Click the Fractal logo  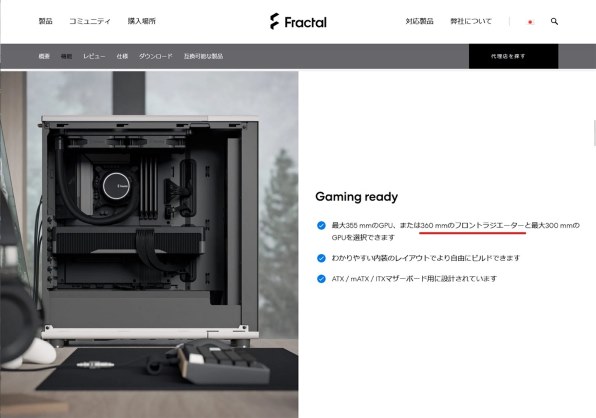coord(298,22)
